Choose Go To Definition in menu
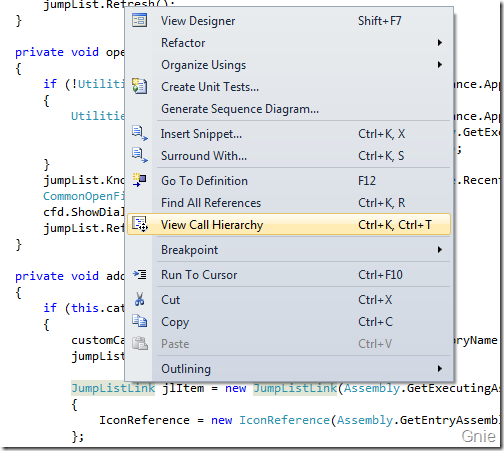Viewport: 504px width, 451px height. click(x=289, y=181)
